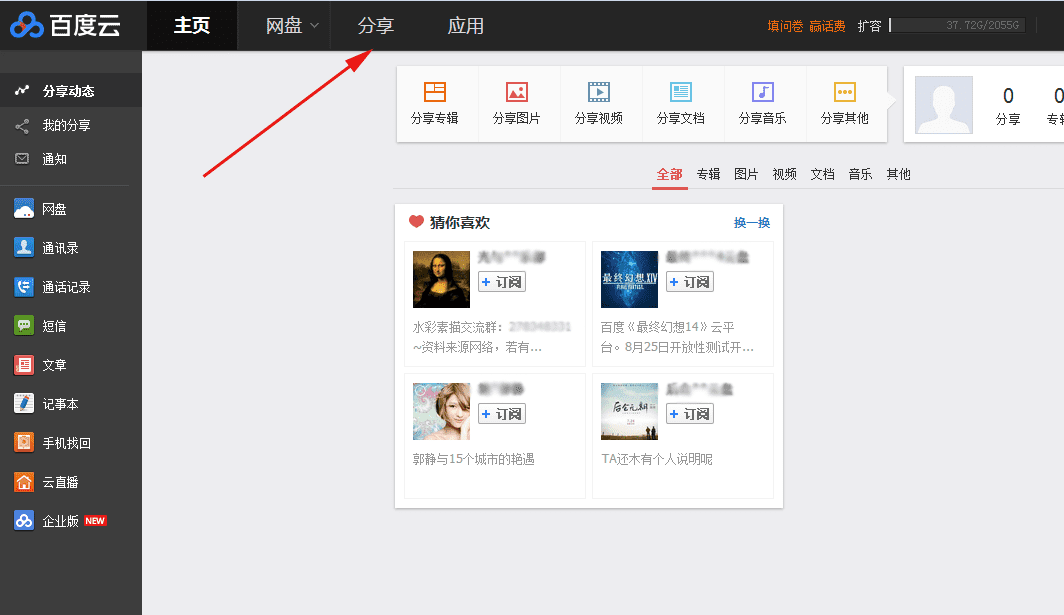Click the 分享其他 icon
This screenshot has width=1064, height=615.
[x=845, y=92]
